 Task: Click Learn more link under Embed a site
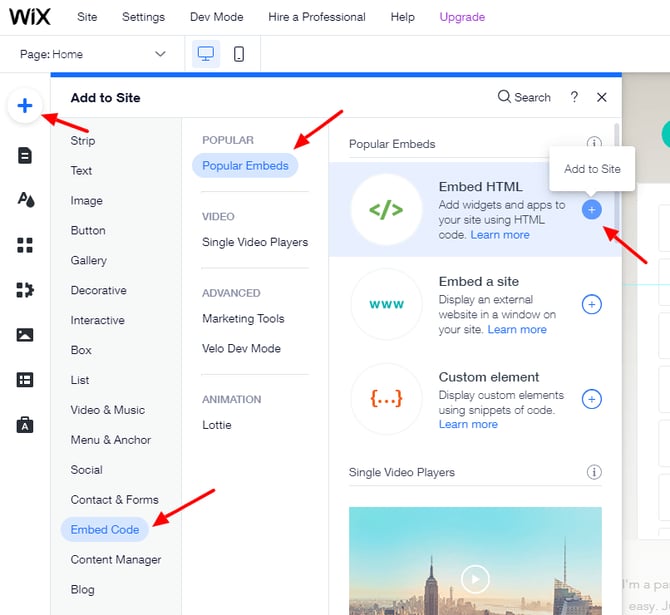point(517,330)
